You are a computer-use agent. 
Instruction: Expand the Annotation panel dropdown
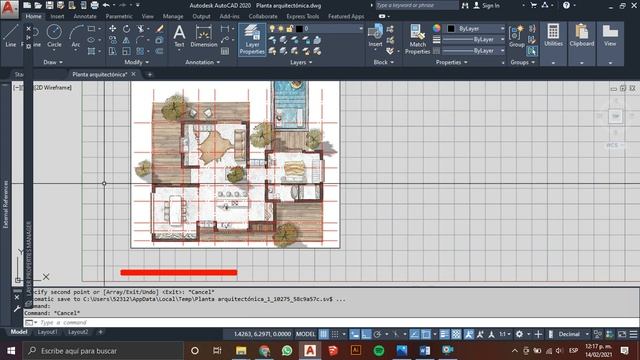tap(202, 62)
